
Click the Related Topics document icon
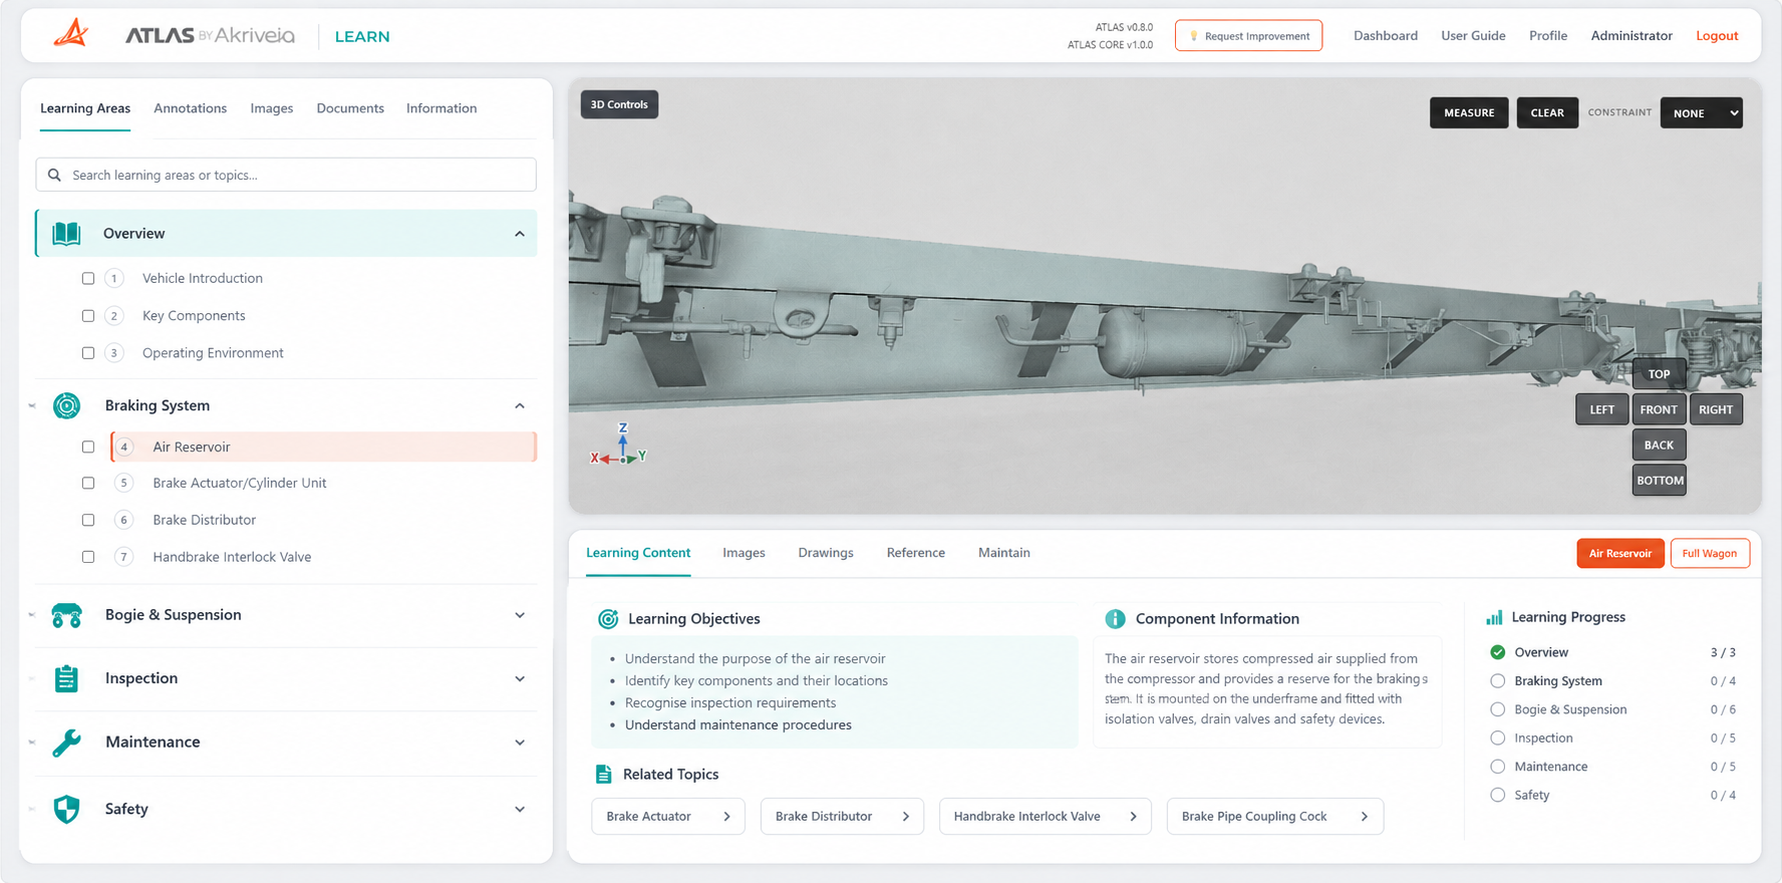(x=603, y=774)
